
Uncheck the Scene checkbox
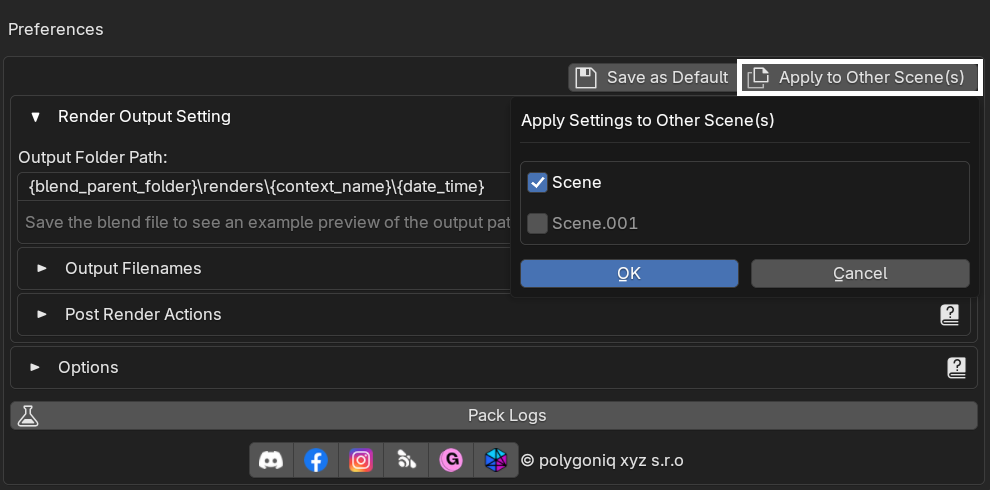tap(537, 183)
